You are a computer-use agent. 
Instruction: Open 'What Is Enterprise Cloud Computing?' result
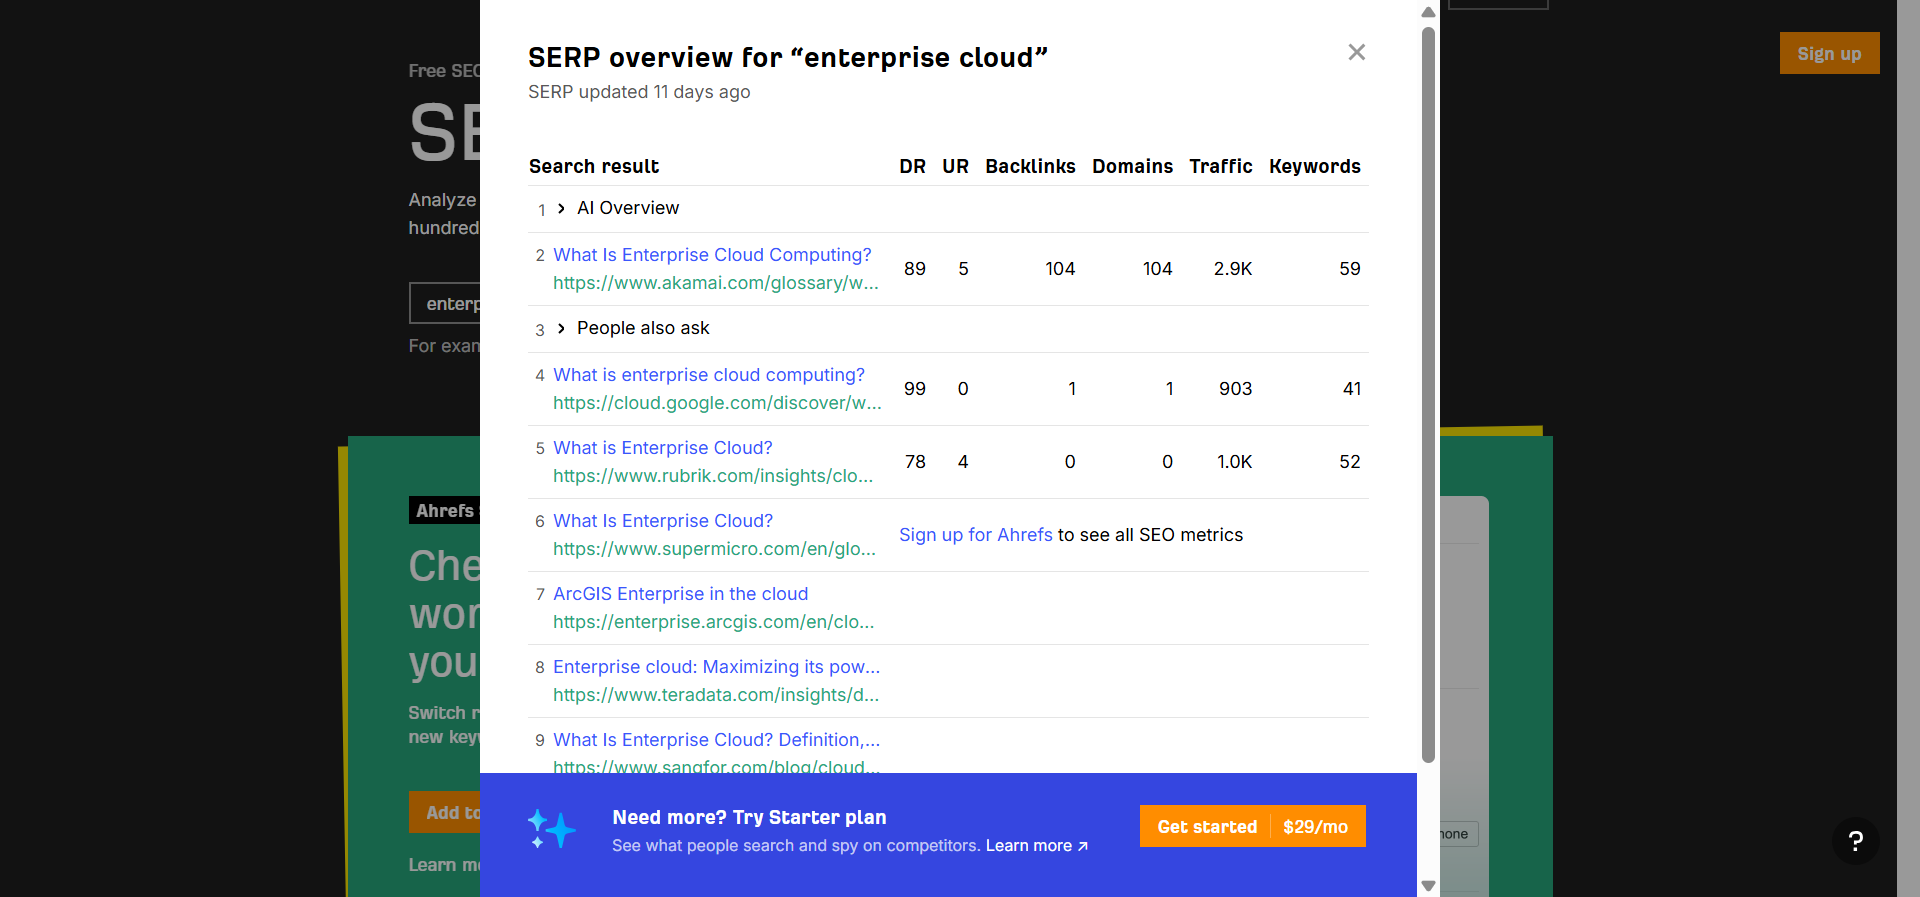tap(712, 255)
